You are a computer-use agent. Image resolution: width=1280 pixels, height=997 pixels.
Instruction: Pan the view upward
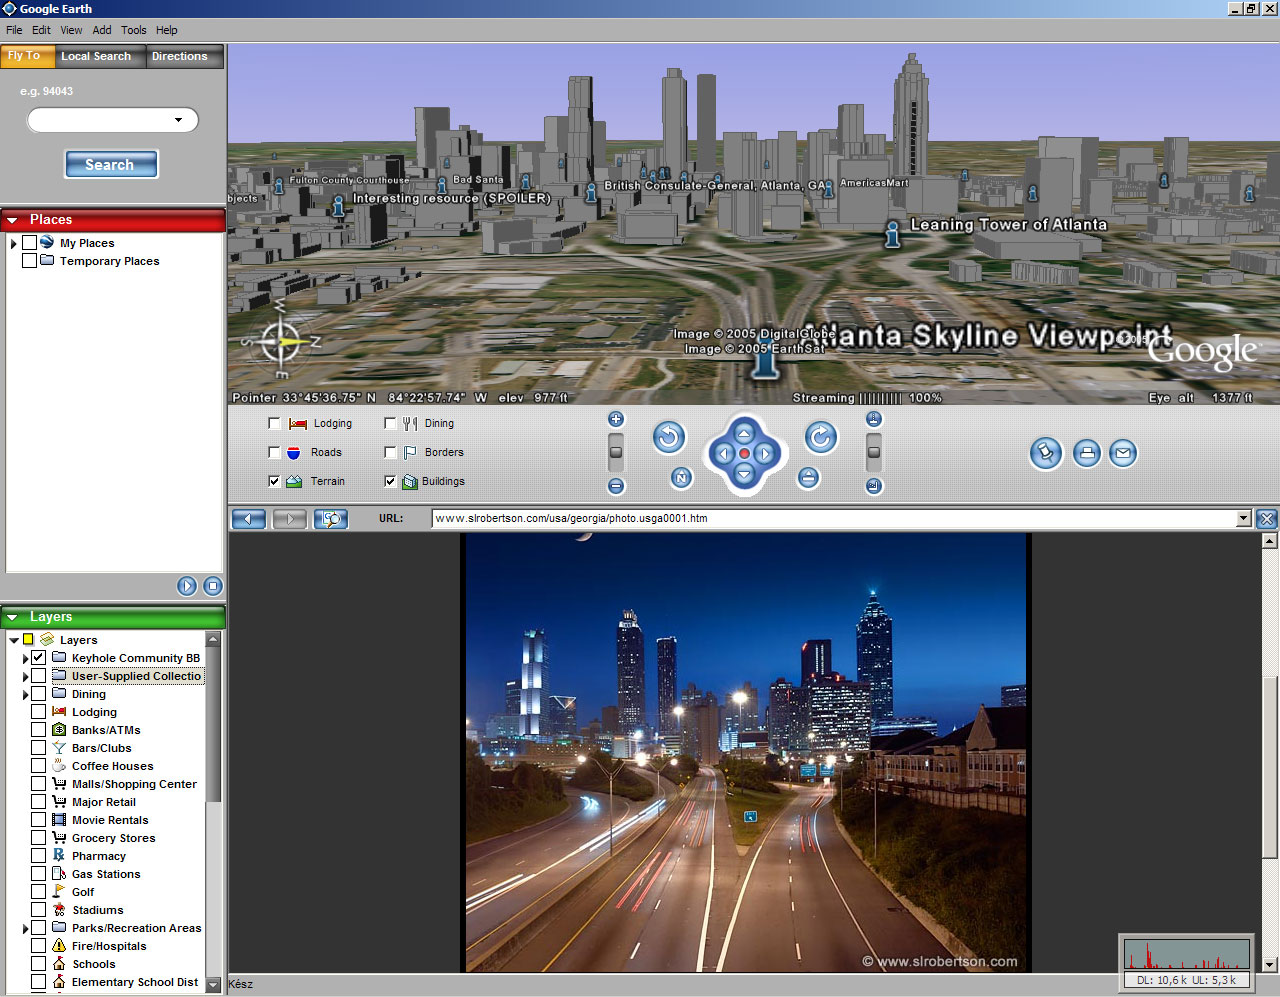point(744,433)
